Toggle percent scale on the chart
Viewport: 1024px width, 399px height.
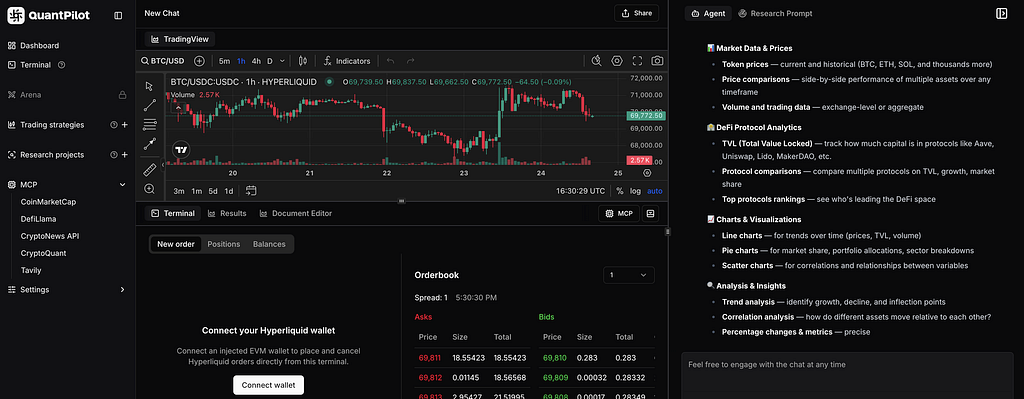tap(620, 191)
